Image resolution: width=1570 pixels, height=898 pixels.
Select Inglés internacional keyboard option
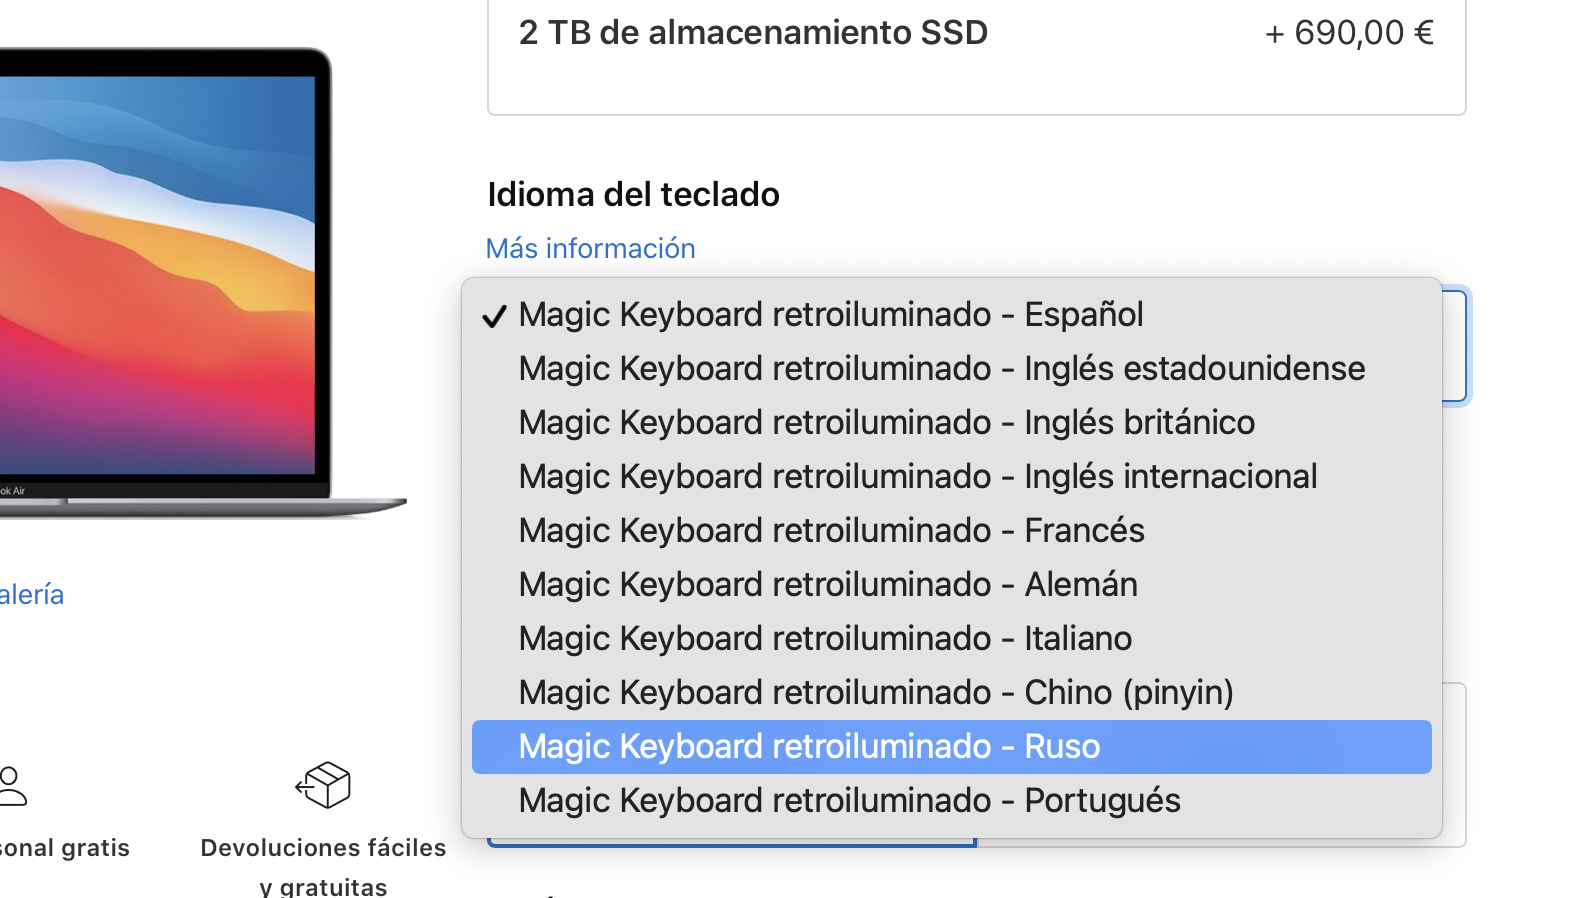point(917,477)
